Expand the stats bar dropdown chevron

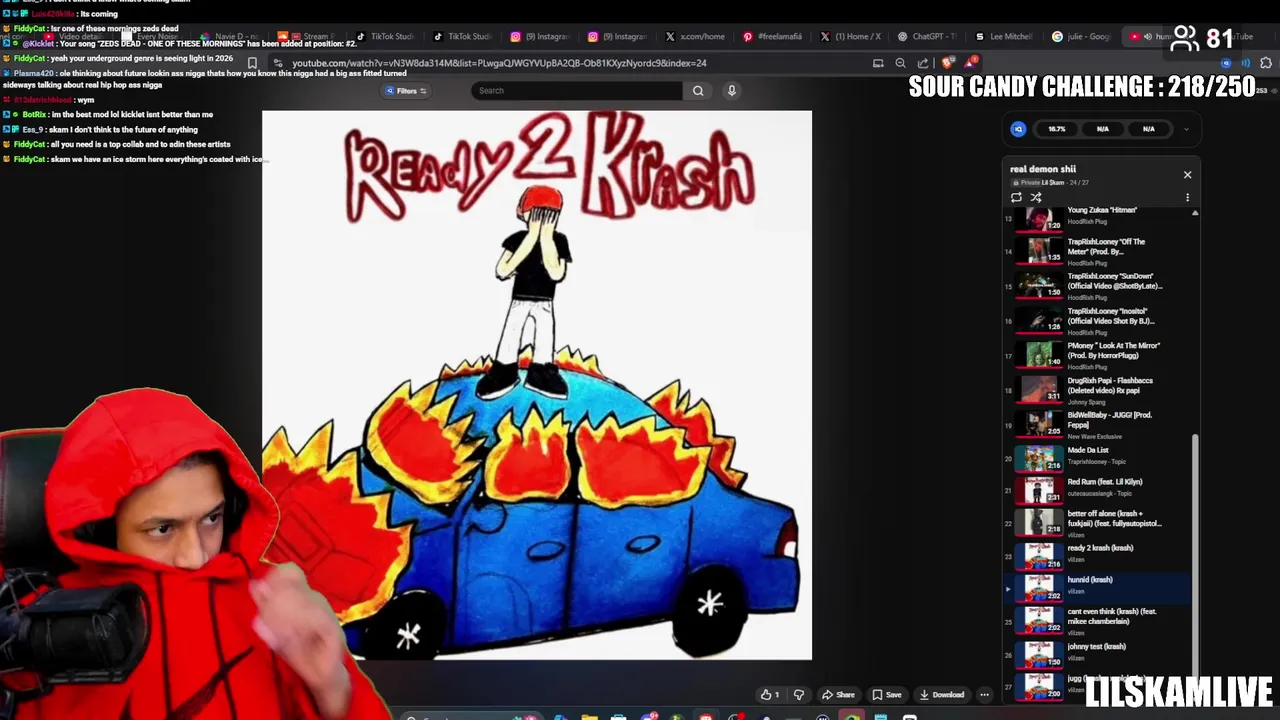click(1186, 129)
